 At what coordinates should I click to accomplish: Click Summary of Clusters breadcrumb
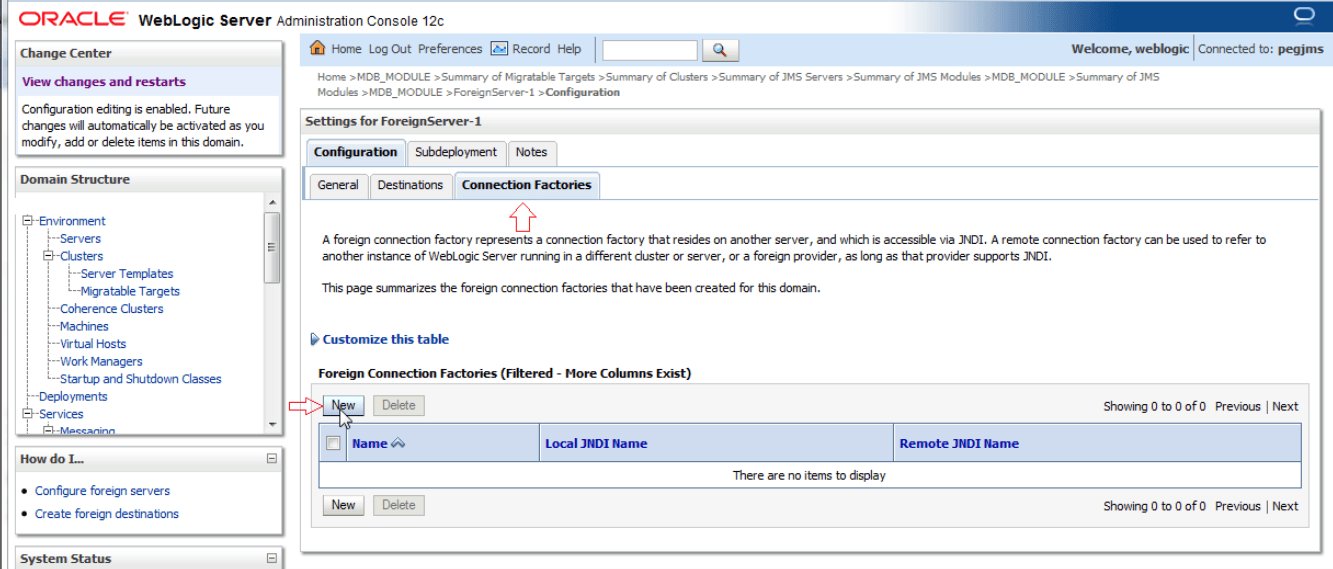click(x=657, y=77)
